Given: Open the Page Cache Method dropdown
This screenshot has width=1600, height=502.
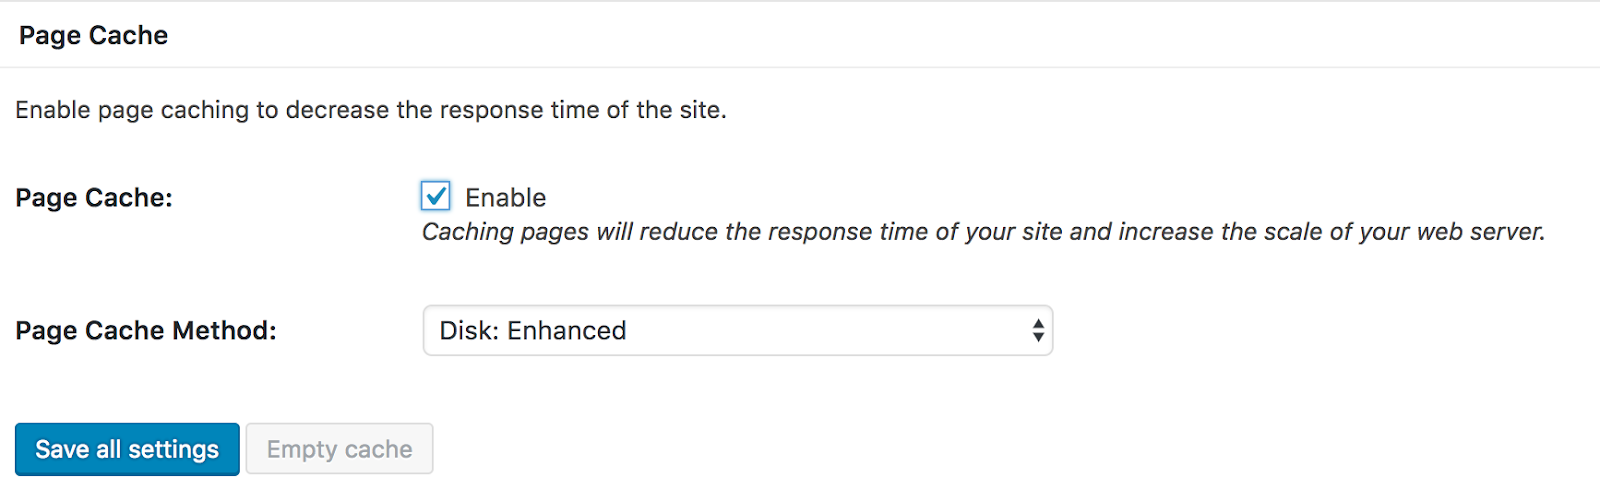Looking at the screenshot, I should click(738, 330).
